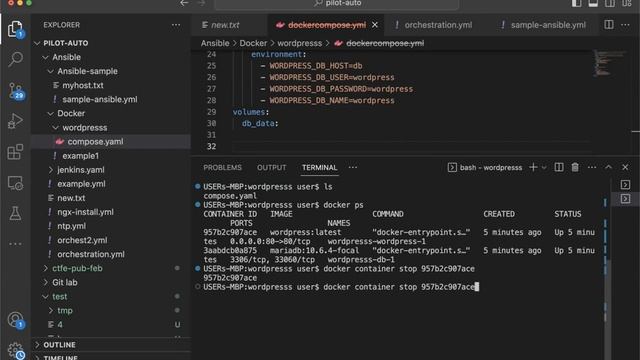Toggle the bottom panel layout button

click(593, 3)
